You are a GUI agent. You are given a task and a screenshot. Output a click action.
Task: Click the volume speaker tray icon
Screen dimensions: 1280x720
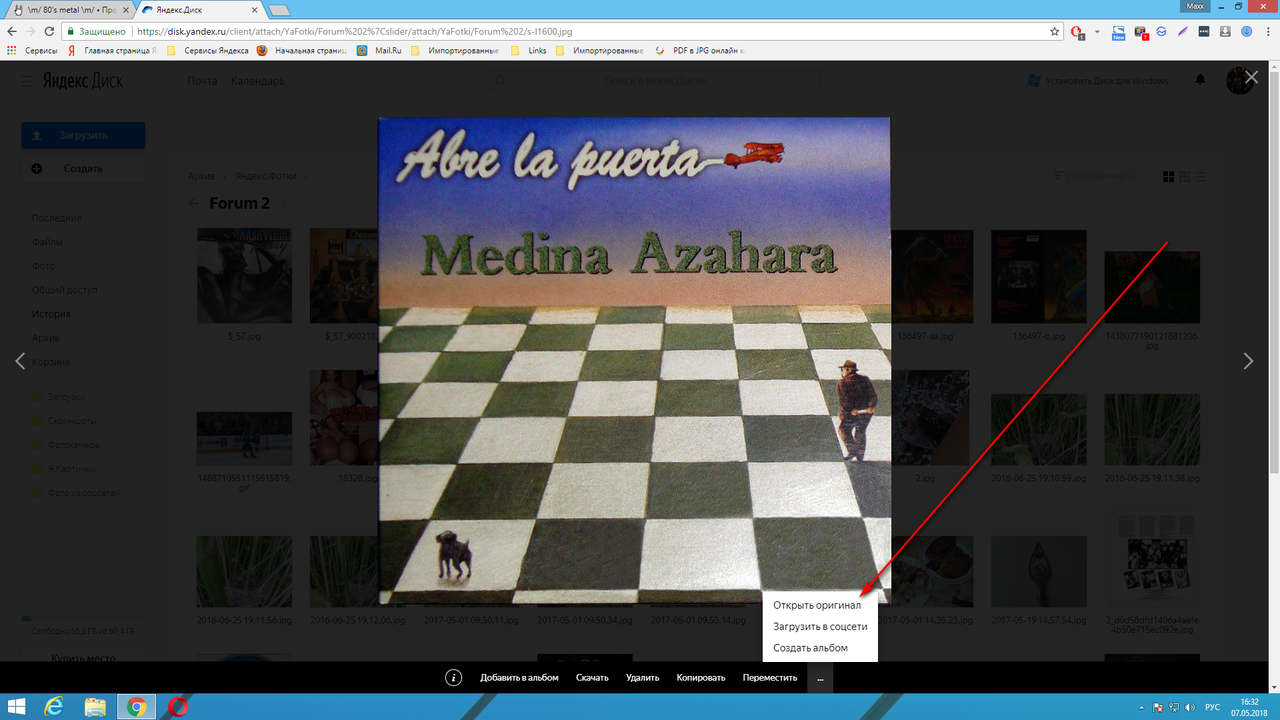(1190, 707)
